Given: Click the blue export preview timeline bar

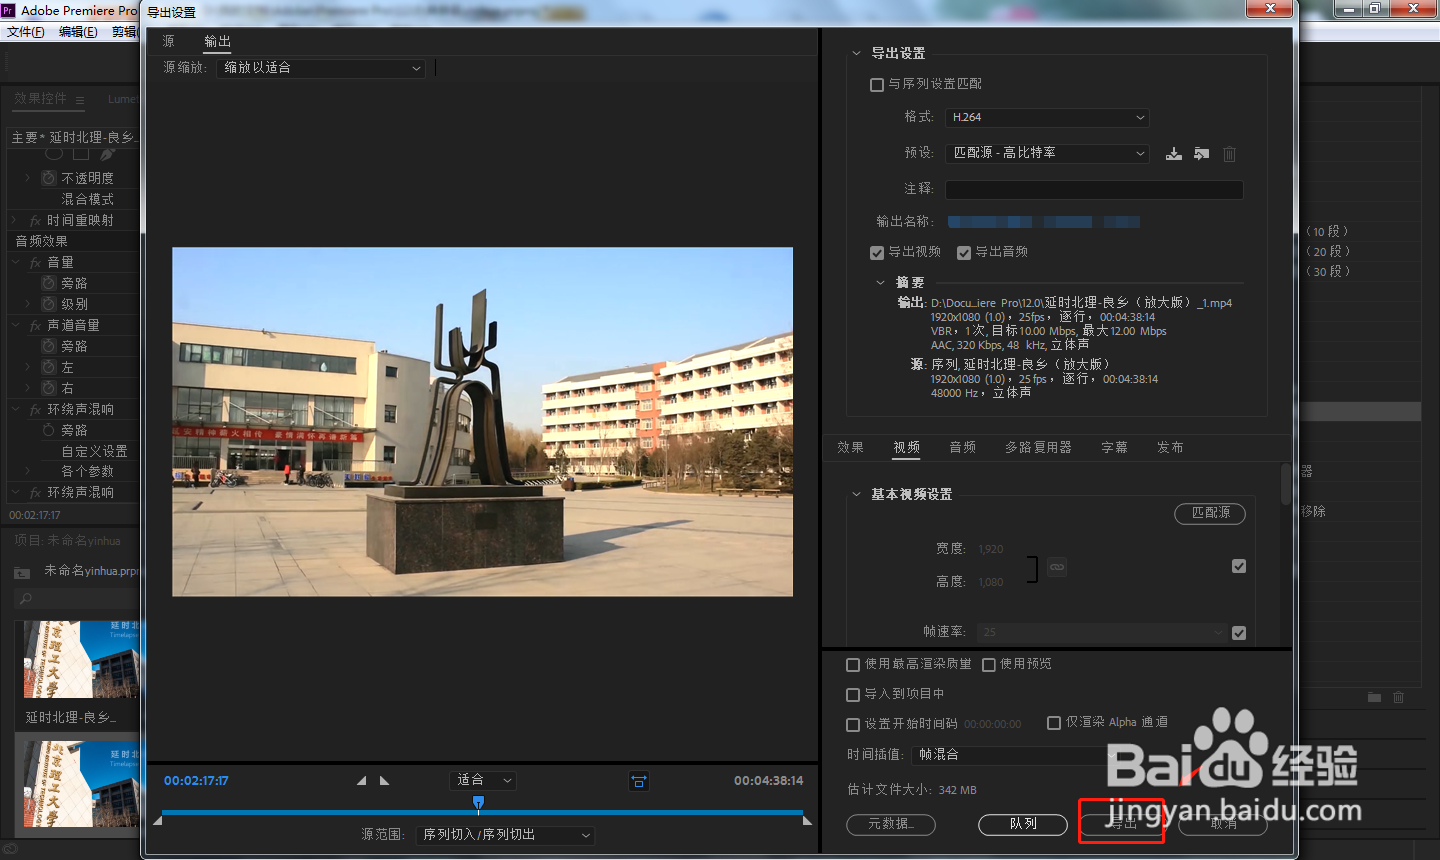Looking at the screenshot, I should pyautogui.click(x=482, y=812).
